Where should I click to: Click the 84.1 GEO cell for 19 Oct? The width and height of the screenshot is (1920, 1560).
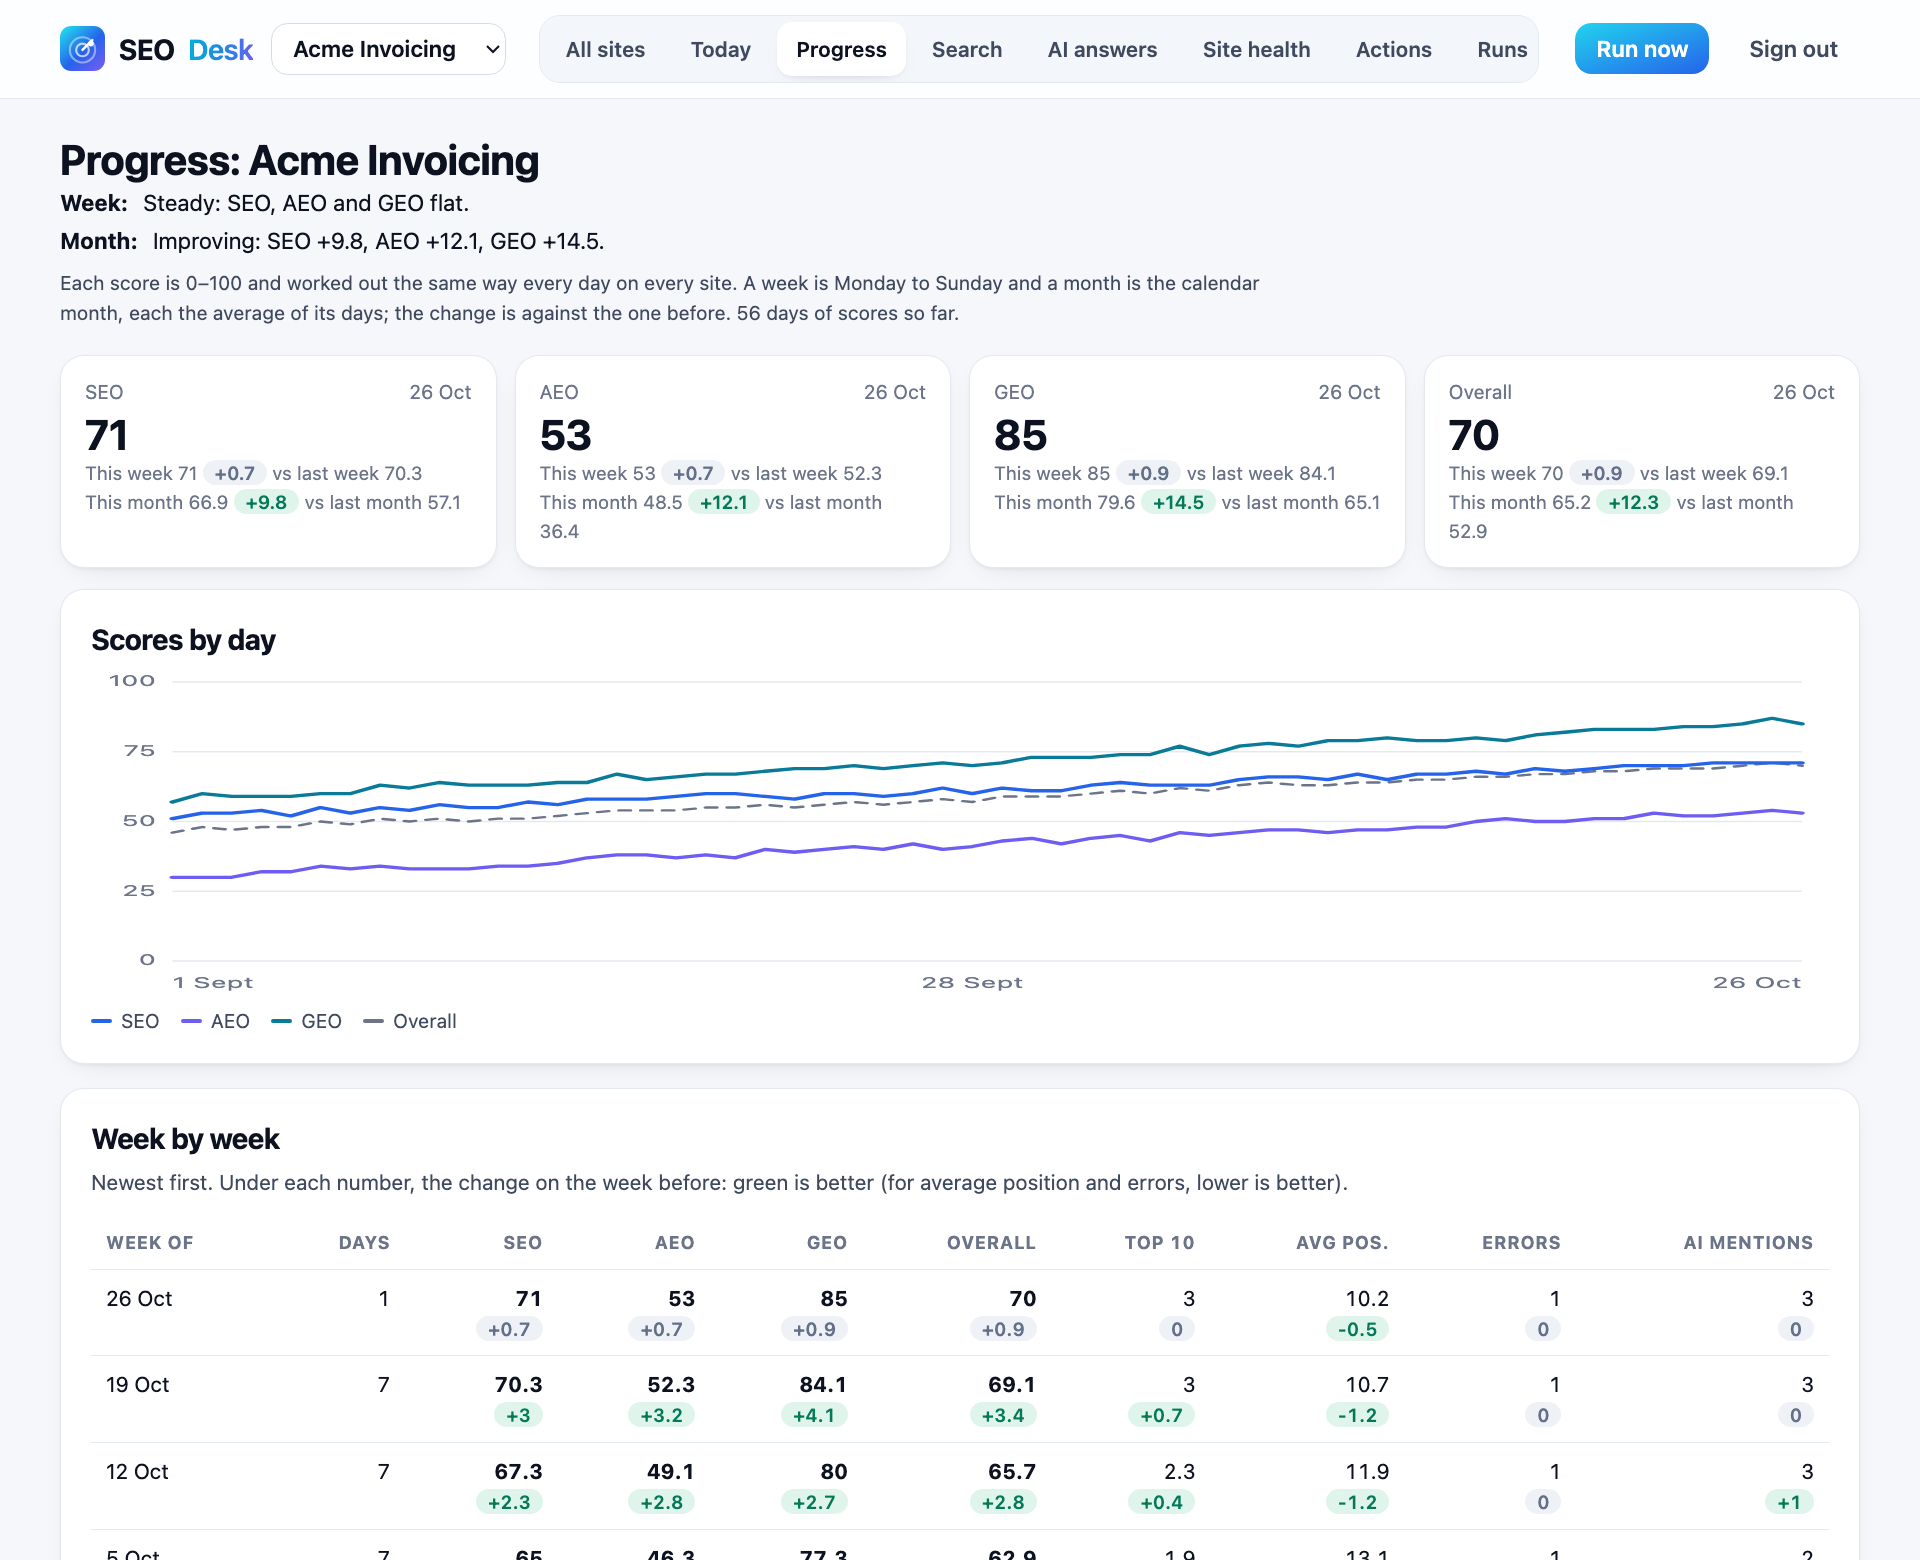point(823,1384)
